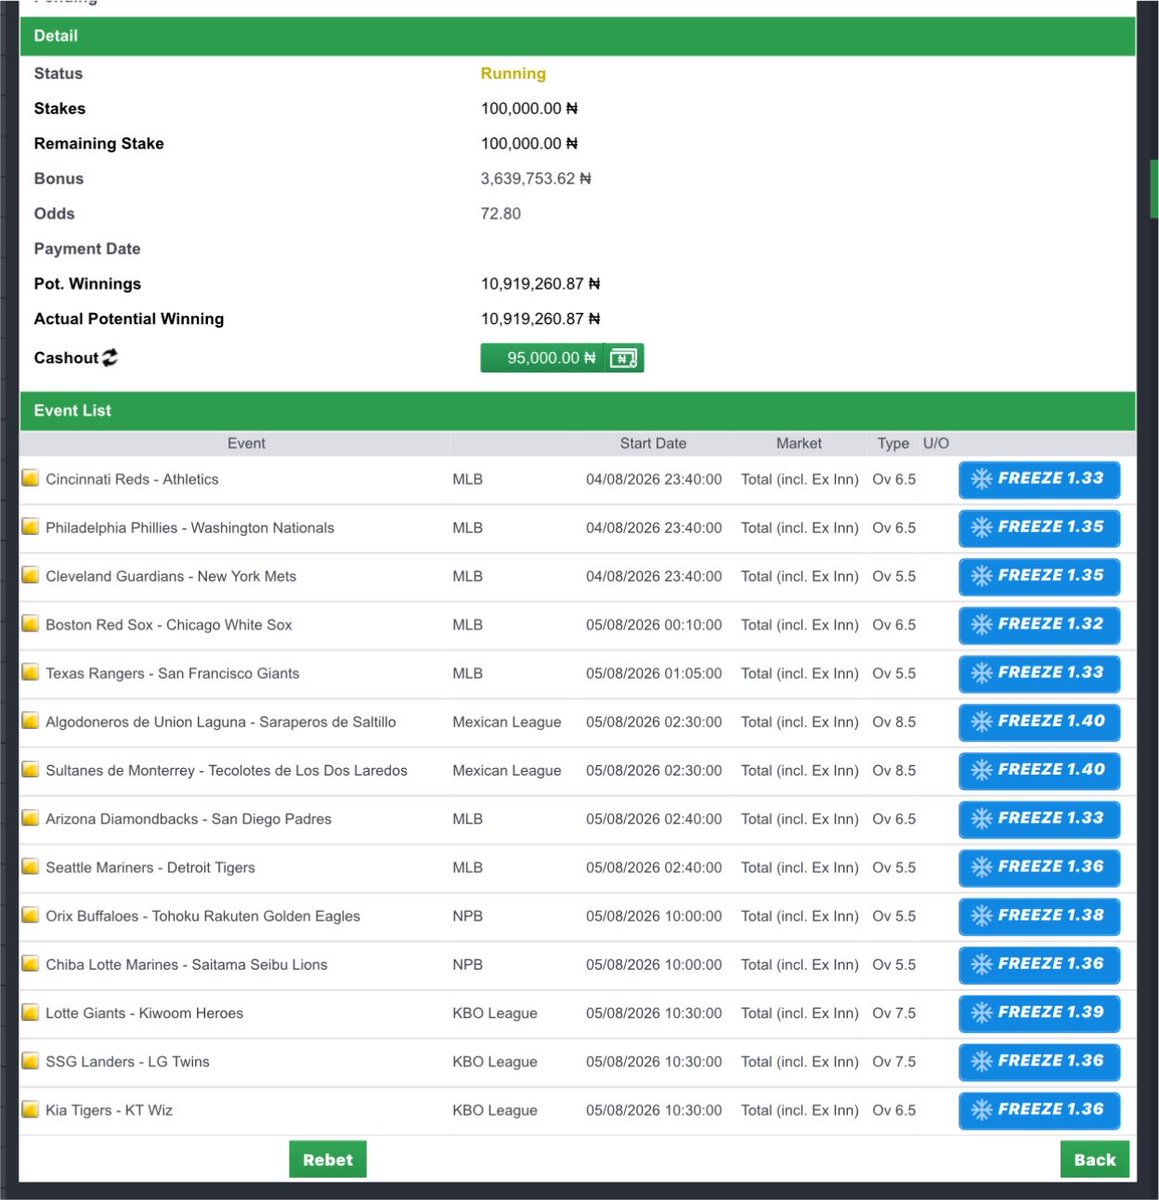
Task: Freeze Sultanes de Monterrey selection at 1.40
Action: click(1039, 770)
